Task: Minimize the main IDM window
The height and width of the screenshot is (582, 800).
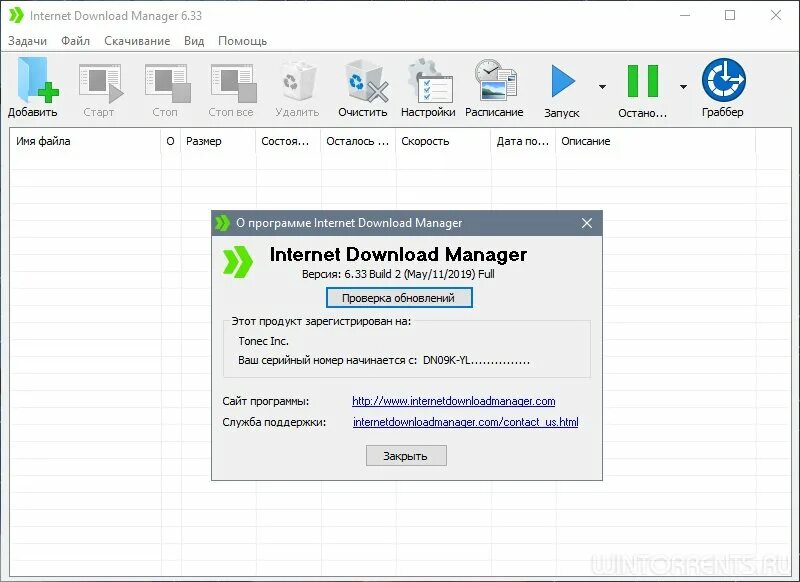Action: [x=685, y=15]
